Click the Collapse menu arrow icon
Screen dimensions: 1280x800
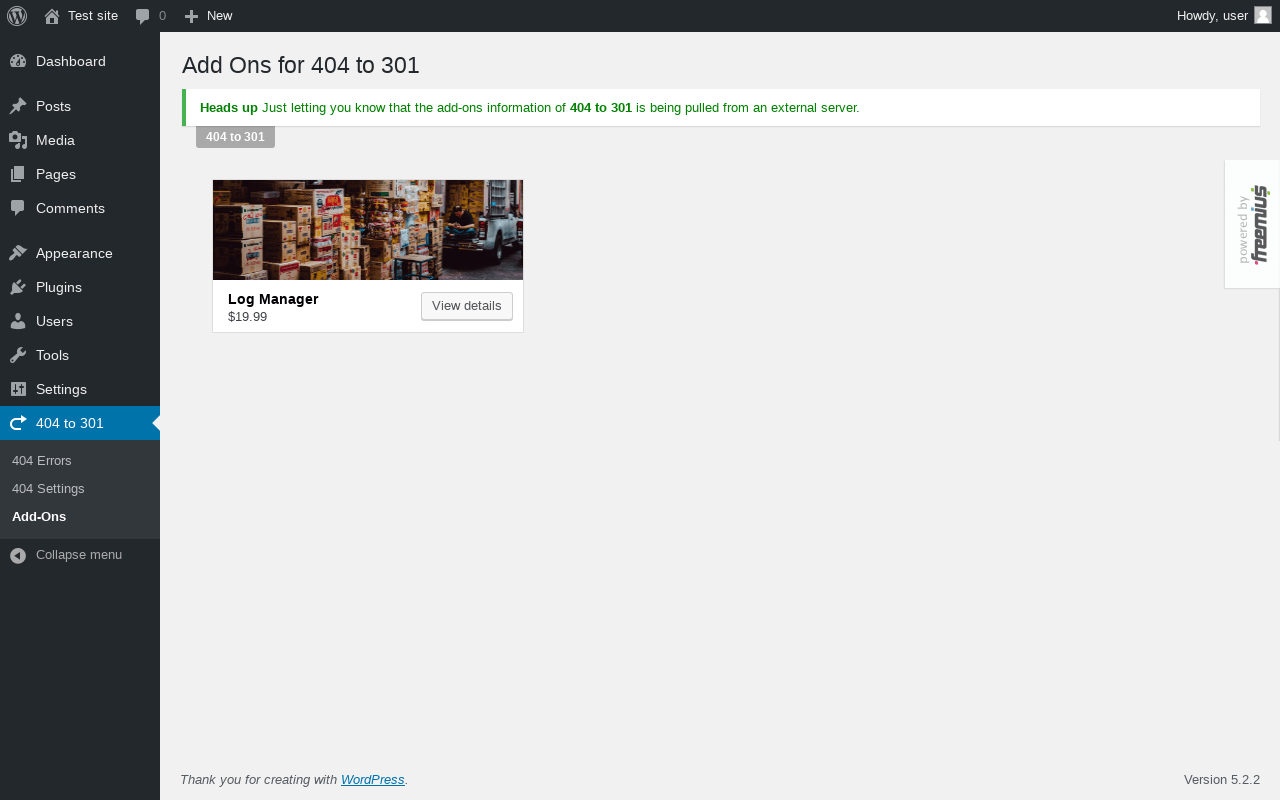[x=18, y=555]
